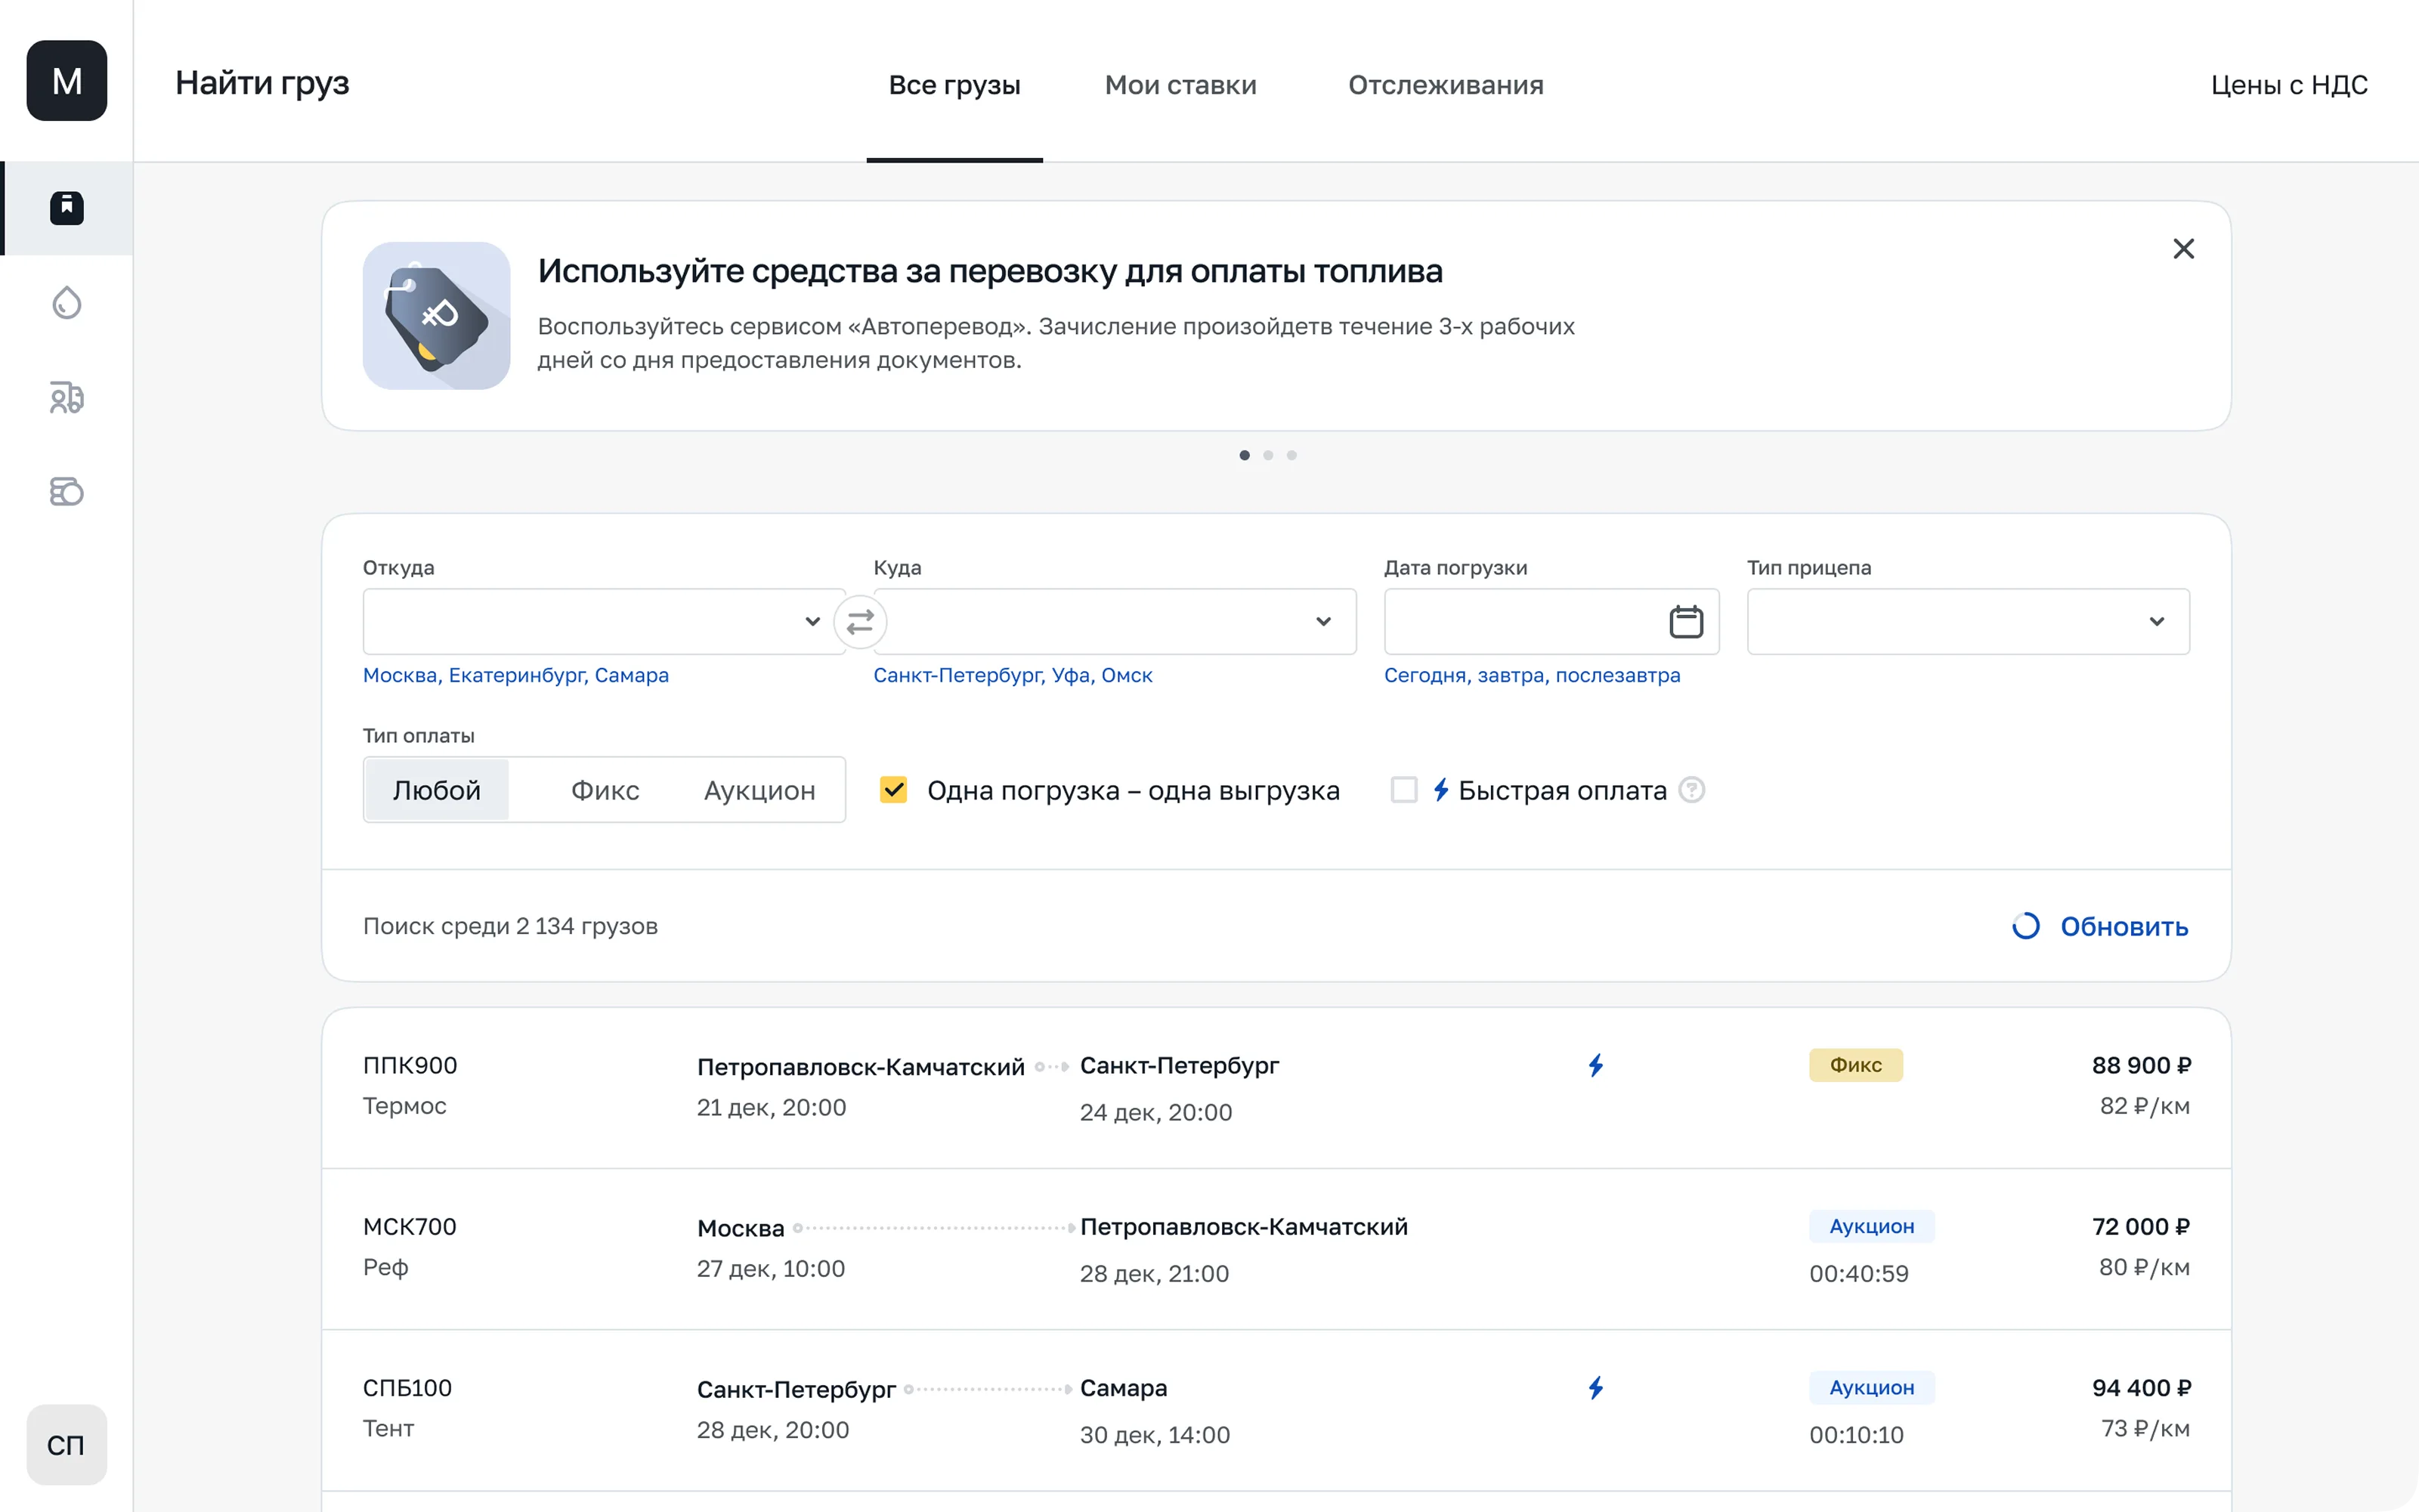Image resolution: width=2419 pixels, height=1512 pixels.
Task: Open cargo row ППК900
Action: [x=1276, y=1088]
